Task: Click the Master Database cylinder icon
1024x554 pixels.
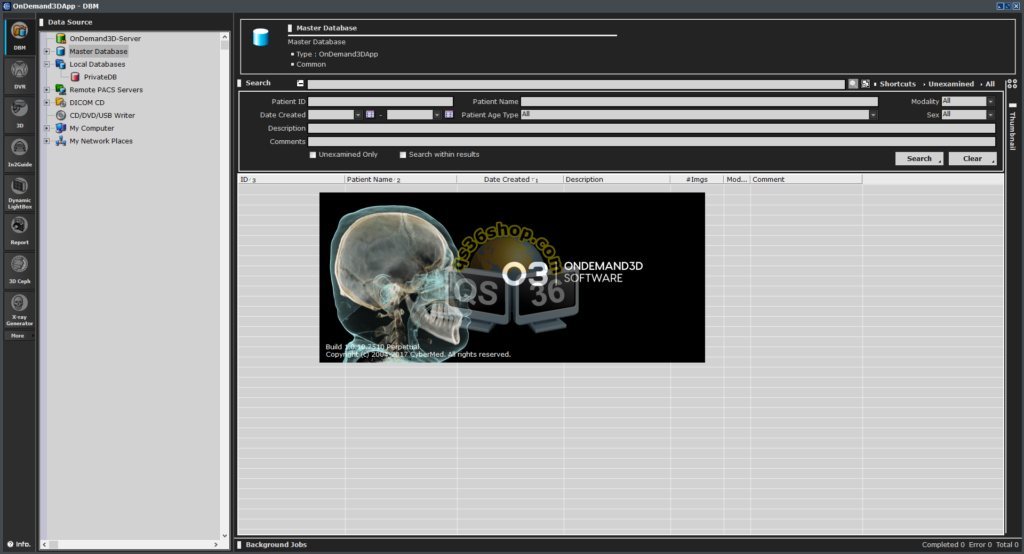Action: pos(261,37)
